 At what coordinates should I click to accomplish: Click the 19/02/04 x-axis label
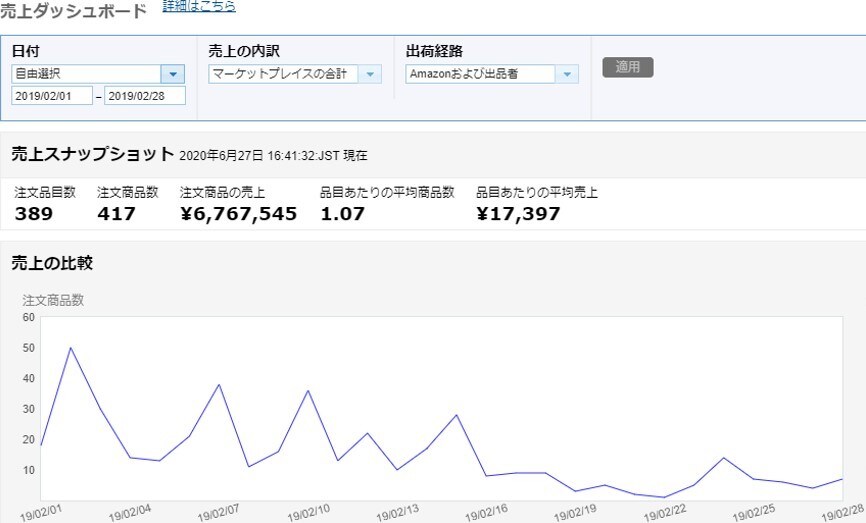point(130,513)
